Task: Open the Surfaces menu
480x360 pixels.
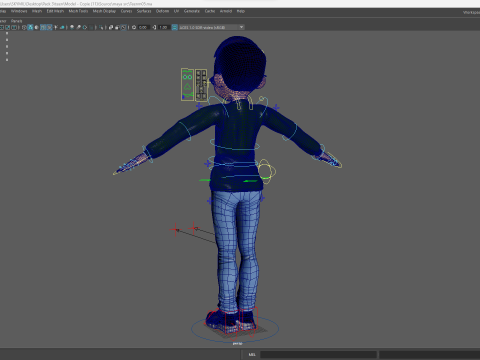Action: point(144,11)
